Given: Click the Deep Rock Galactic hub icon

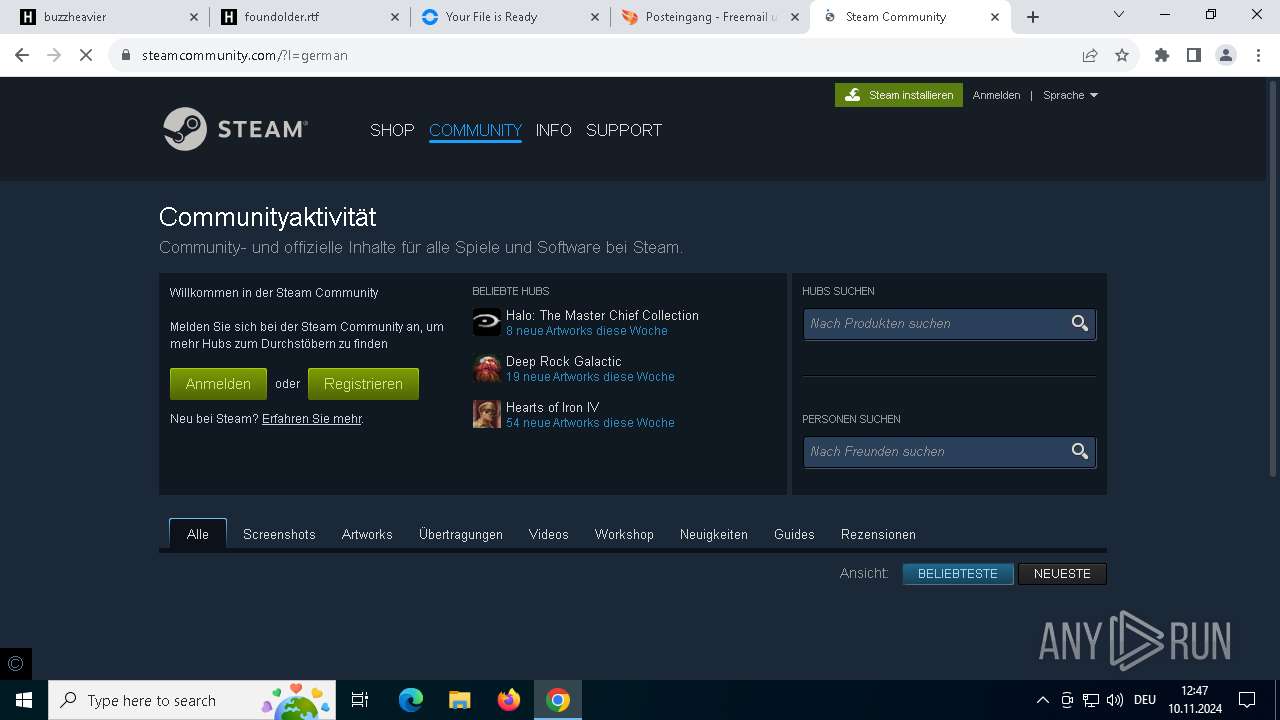Looking at the screenshot, I should [x=487, y=368].
